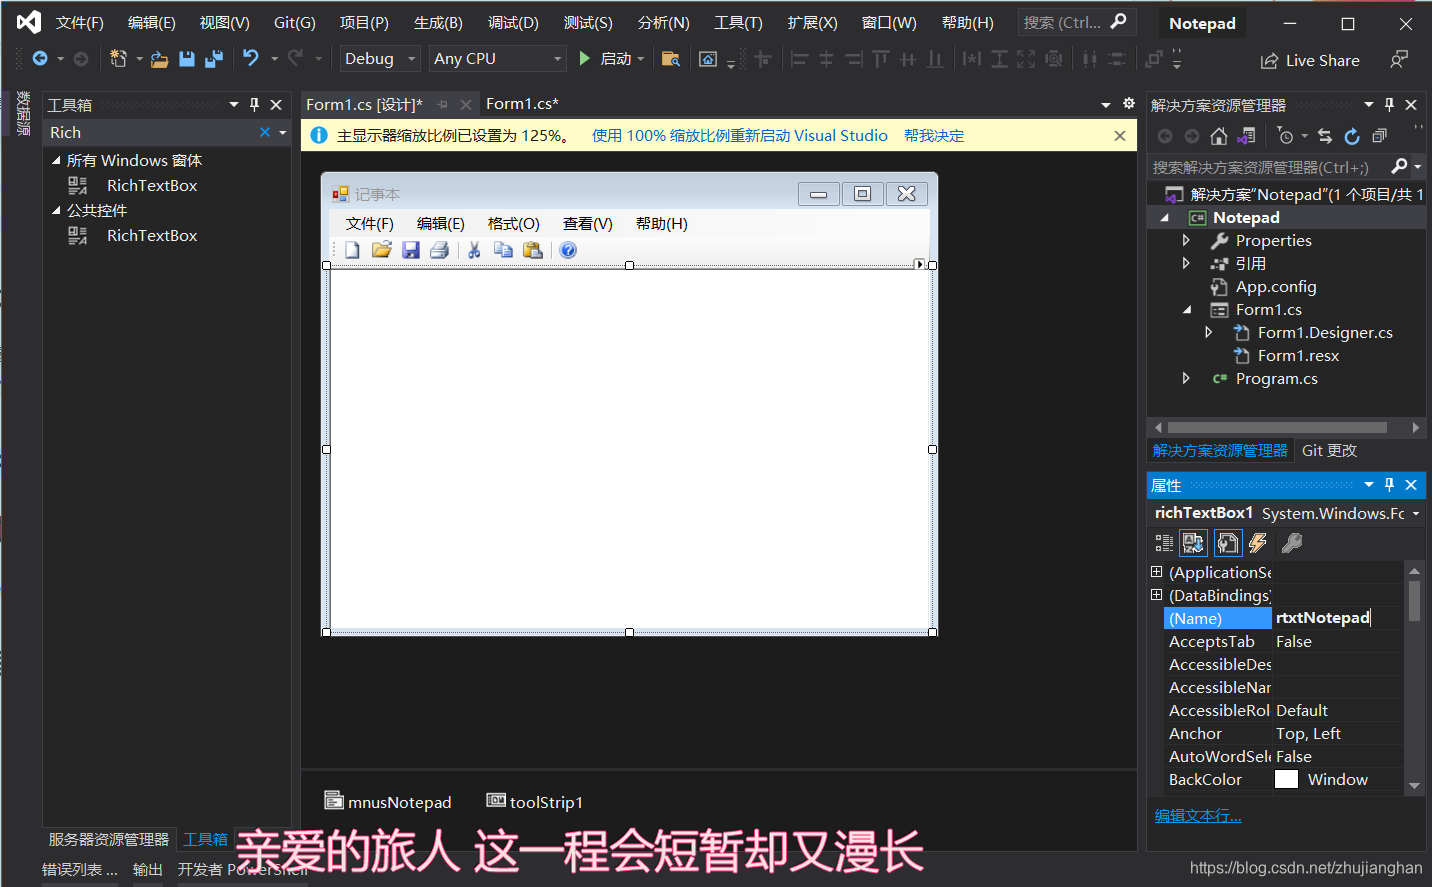Collapse the Common Controls toolbox group
1432x887 pixels.
pyautogui.click(x=56, y=210)
